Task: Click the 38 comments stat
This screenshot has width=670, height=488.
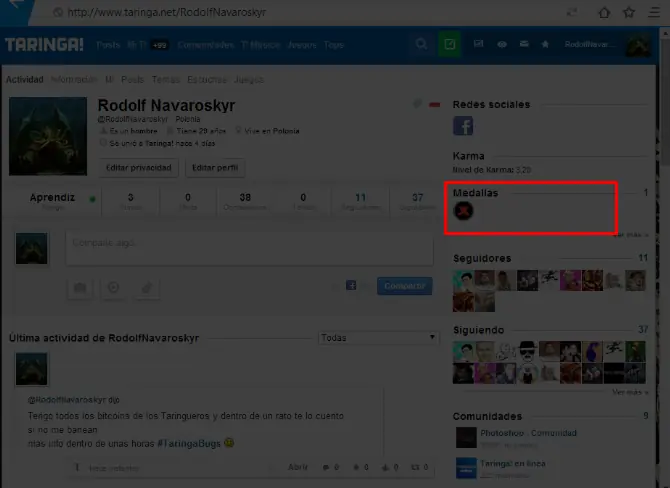Action: coord(245,201)
